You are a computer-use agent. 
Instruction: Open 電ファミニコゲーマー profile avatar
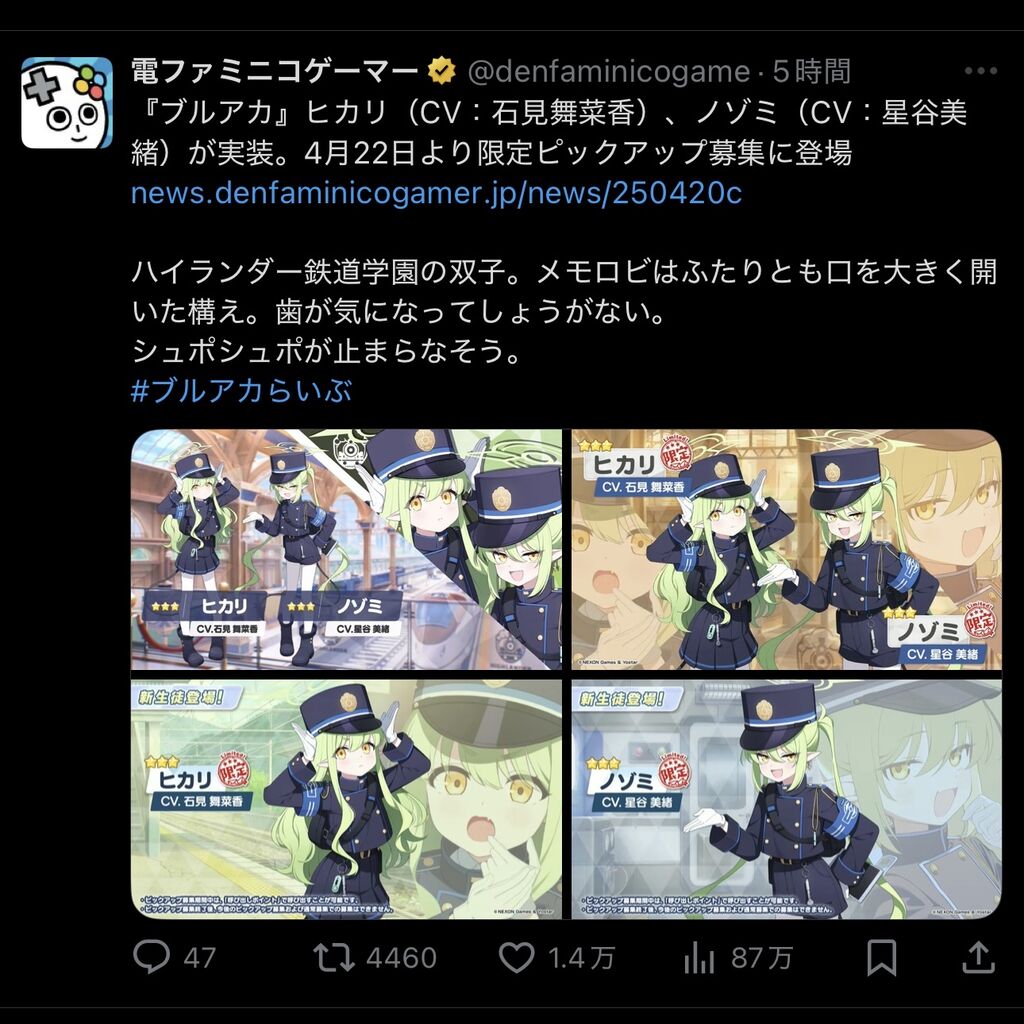pyautogui.click(x=67, y=103)
